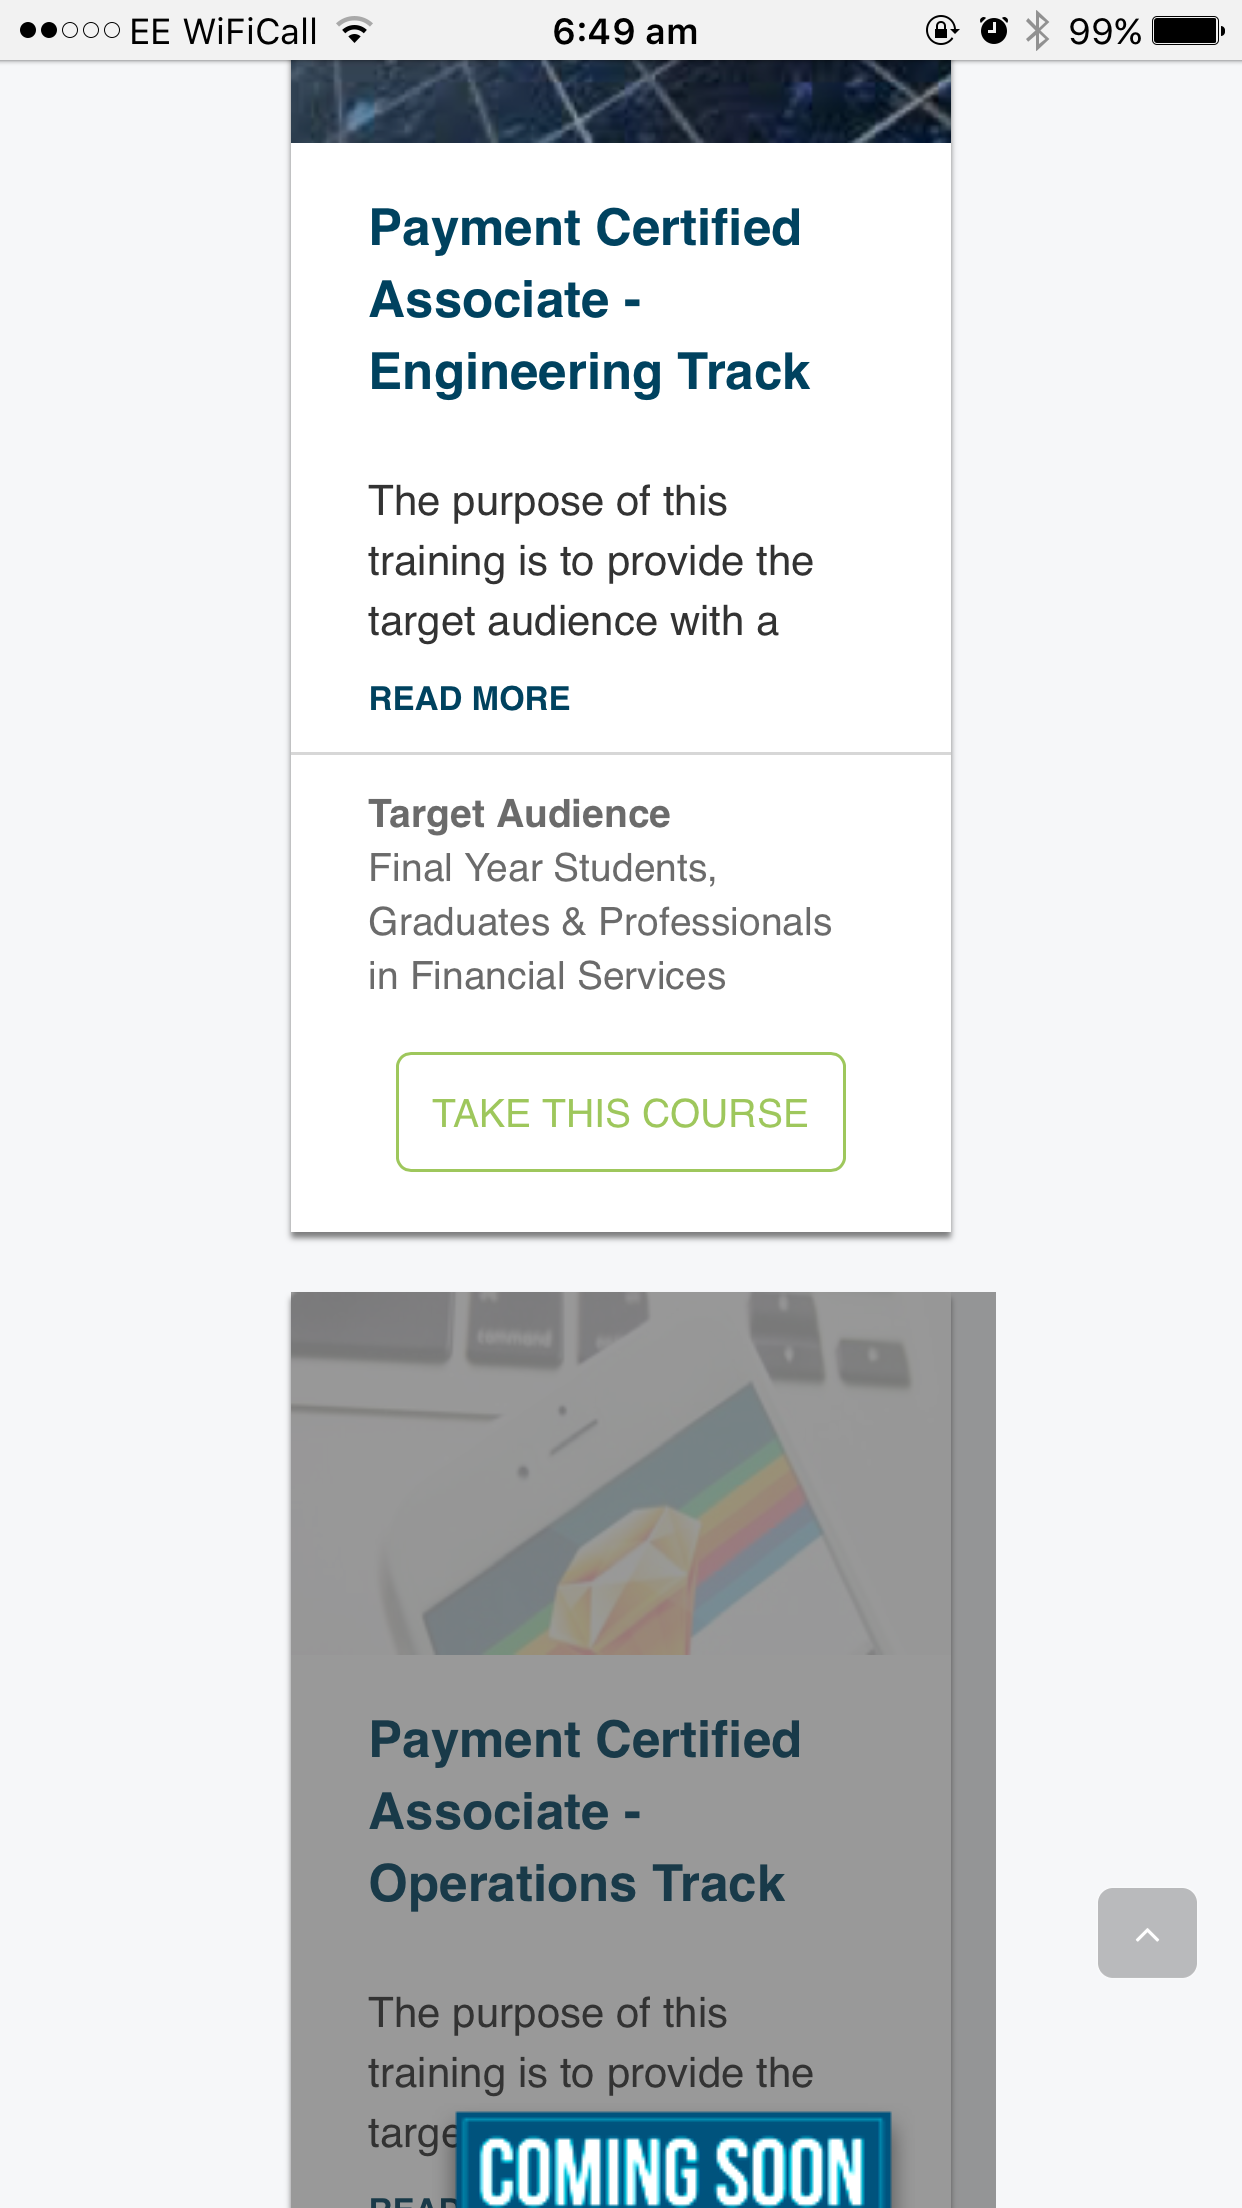Tap the Engineering Track description text
The image size is (1242, 2208).
(590, 561)
